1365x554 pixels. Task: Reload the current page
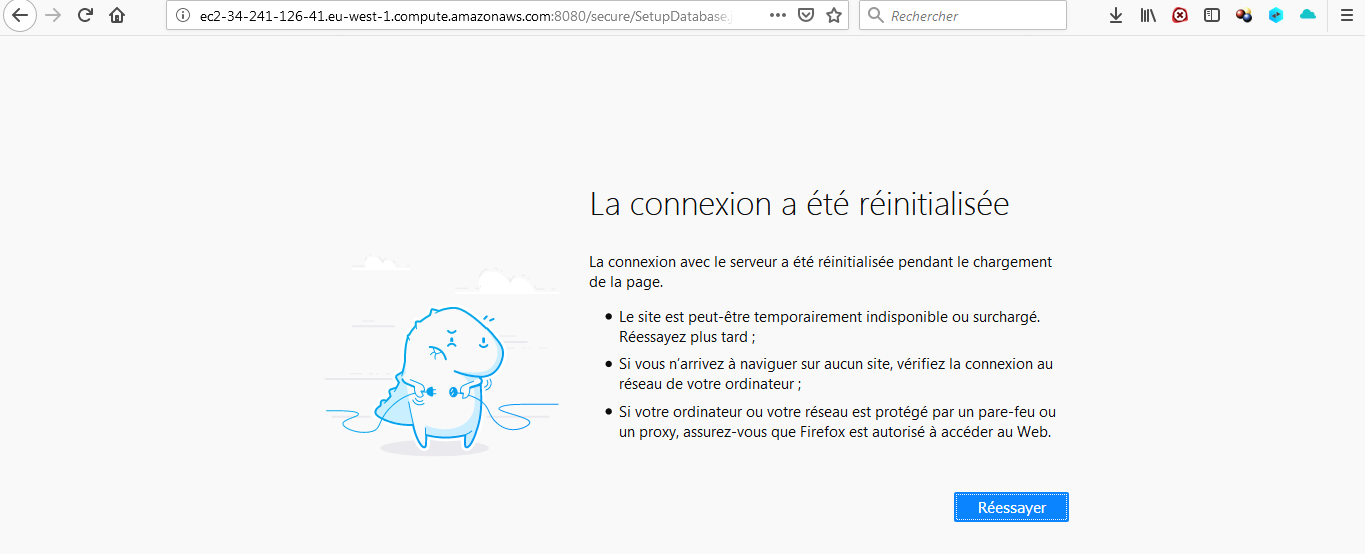pos(85,16)
